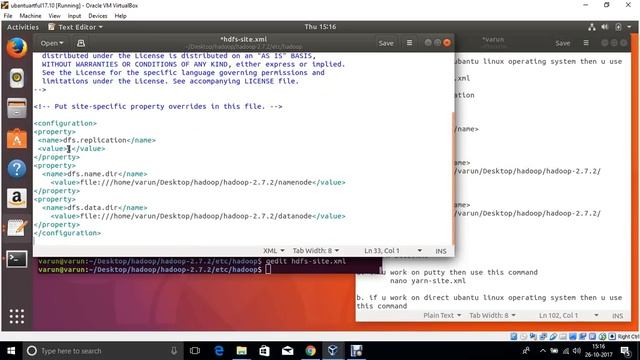Show Applications grid in dock
The width and height of the screenshot is (640, 360).
(x=17, y=316)
